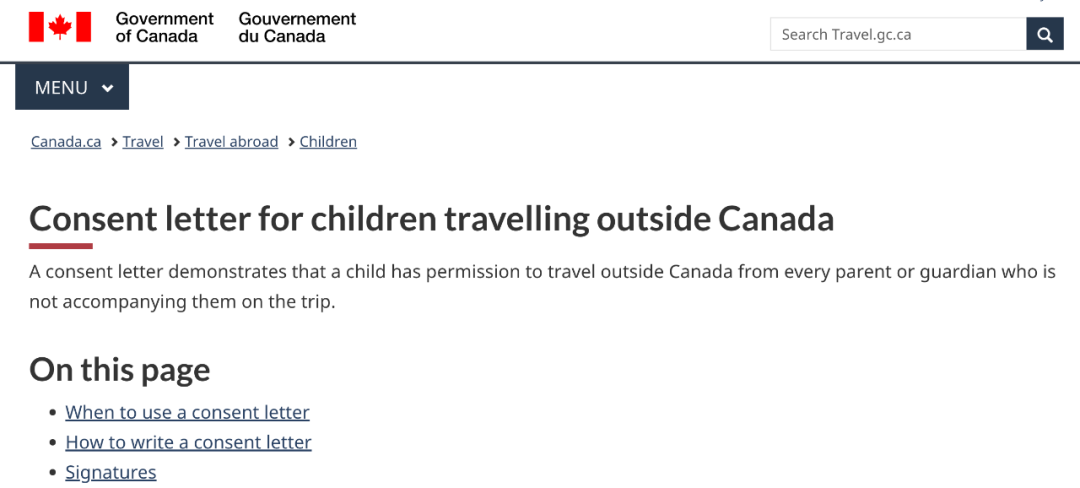The width and height of the screenshot is (1080, 488).
Task: Focus the Search Travel.gc.ca input field
Action: [898, 34]
